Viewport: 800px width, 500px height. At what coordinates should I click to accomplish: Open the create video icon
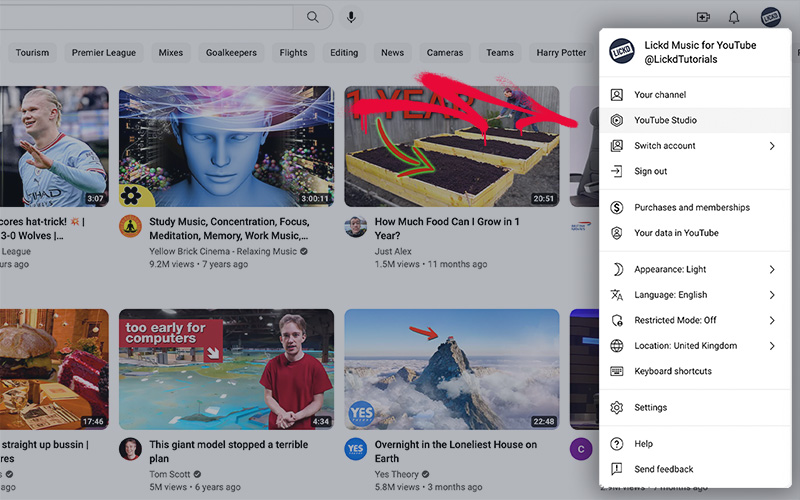[x=703, y=17]
